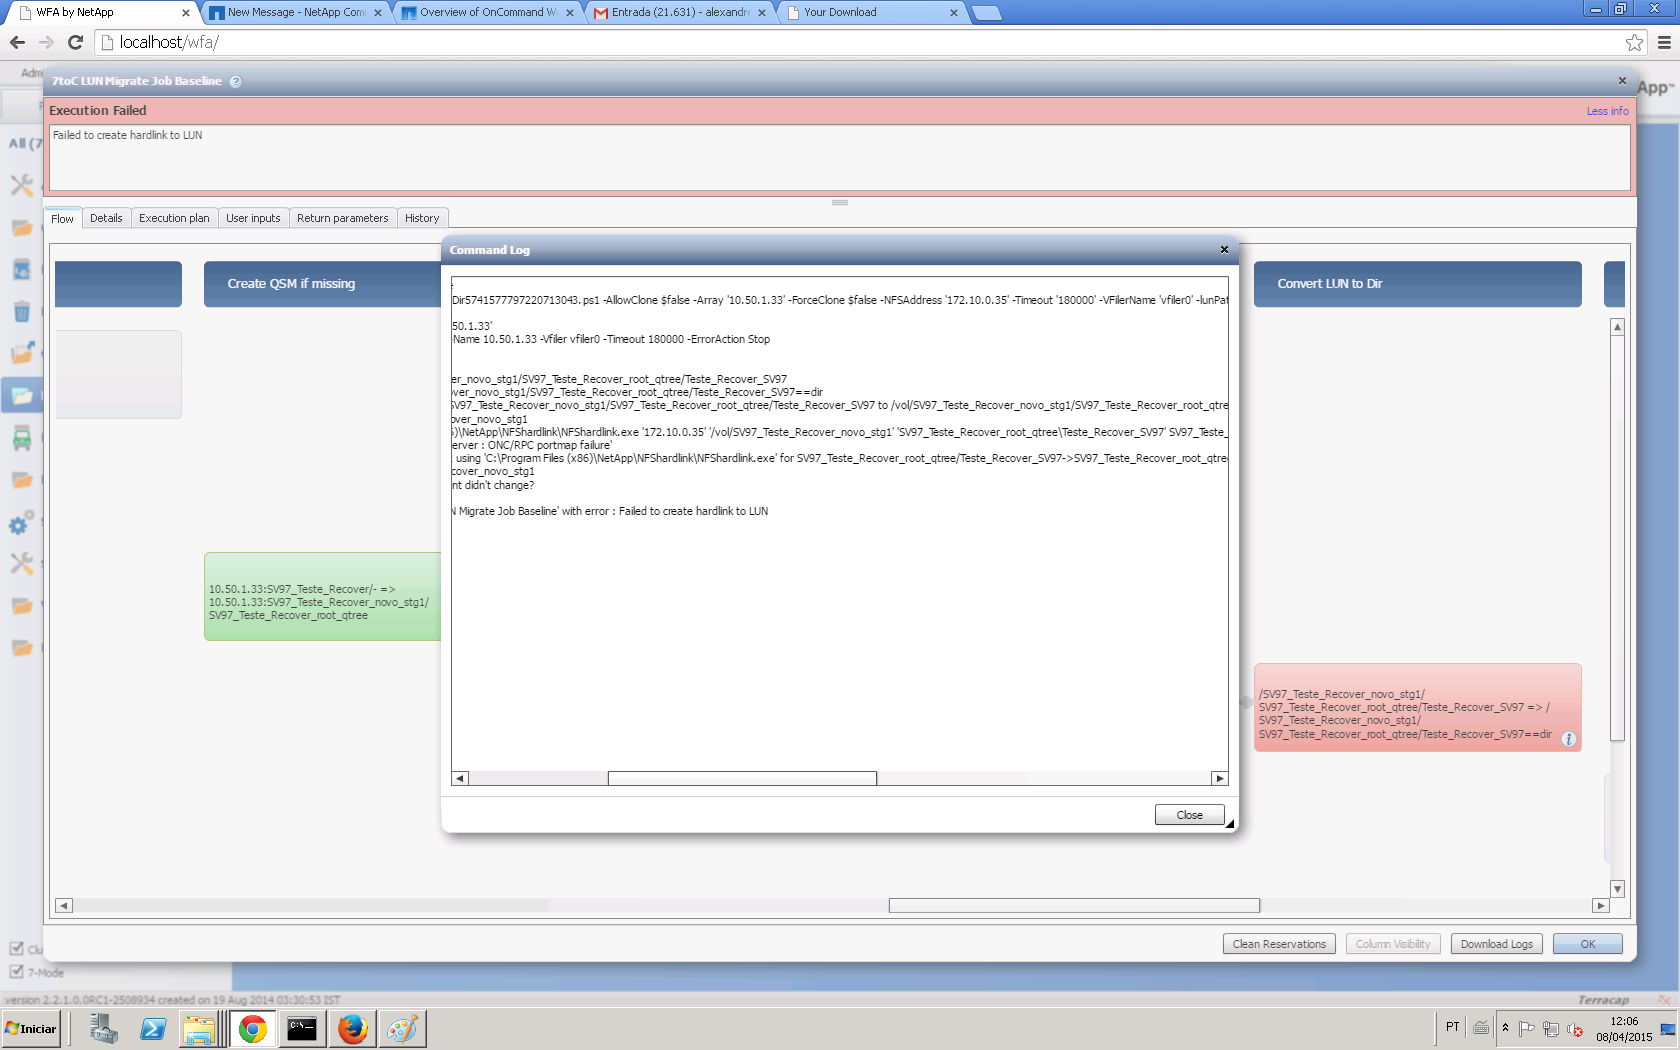Open the Return parameters tab
This screenshot has width=1680, height=1050.
click(343, 218)
